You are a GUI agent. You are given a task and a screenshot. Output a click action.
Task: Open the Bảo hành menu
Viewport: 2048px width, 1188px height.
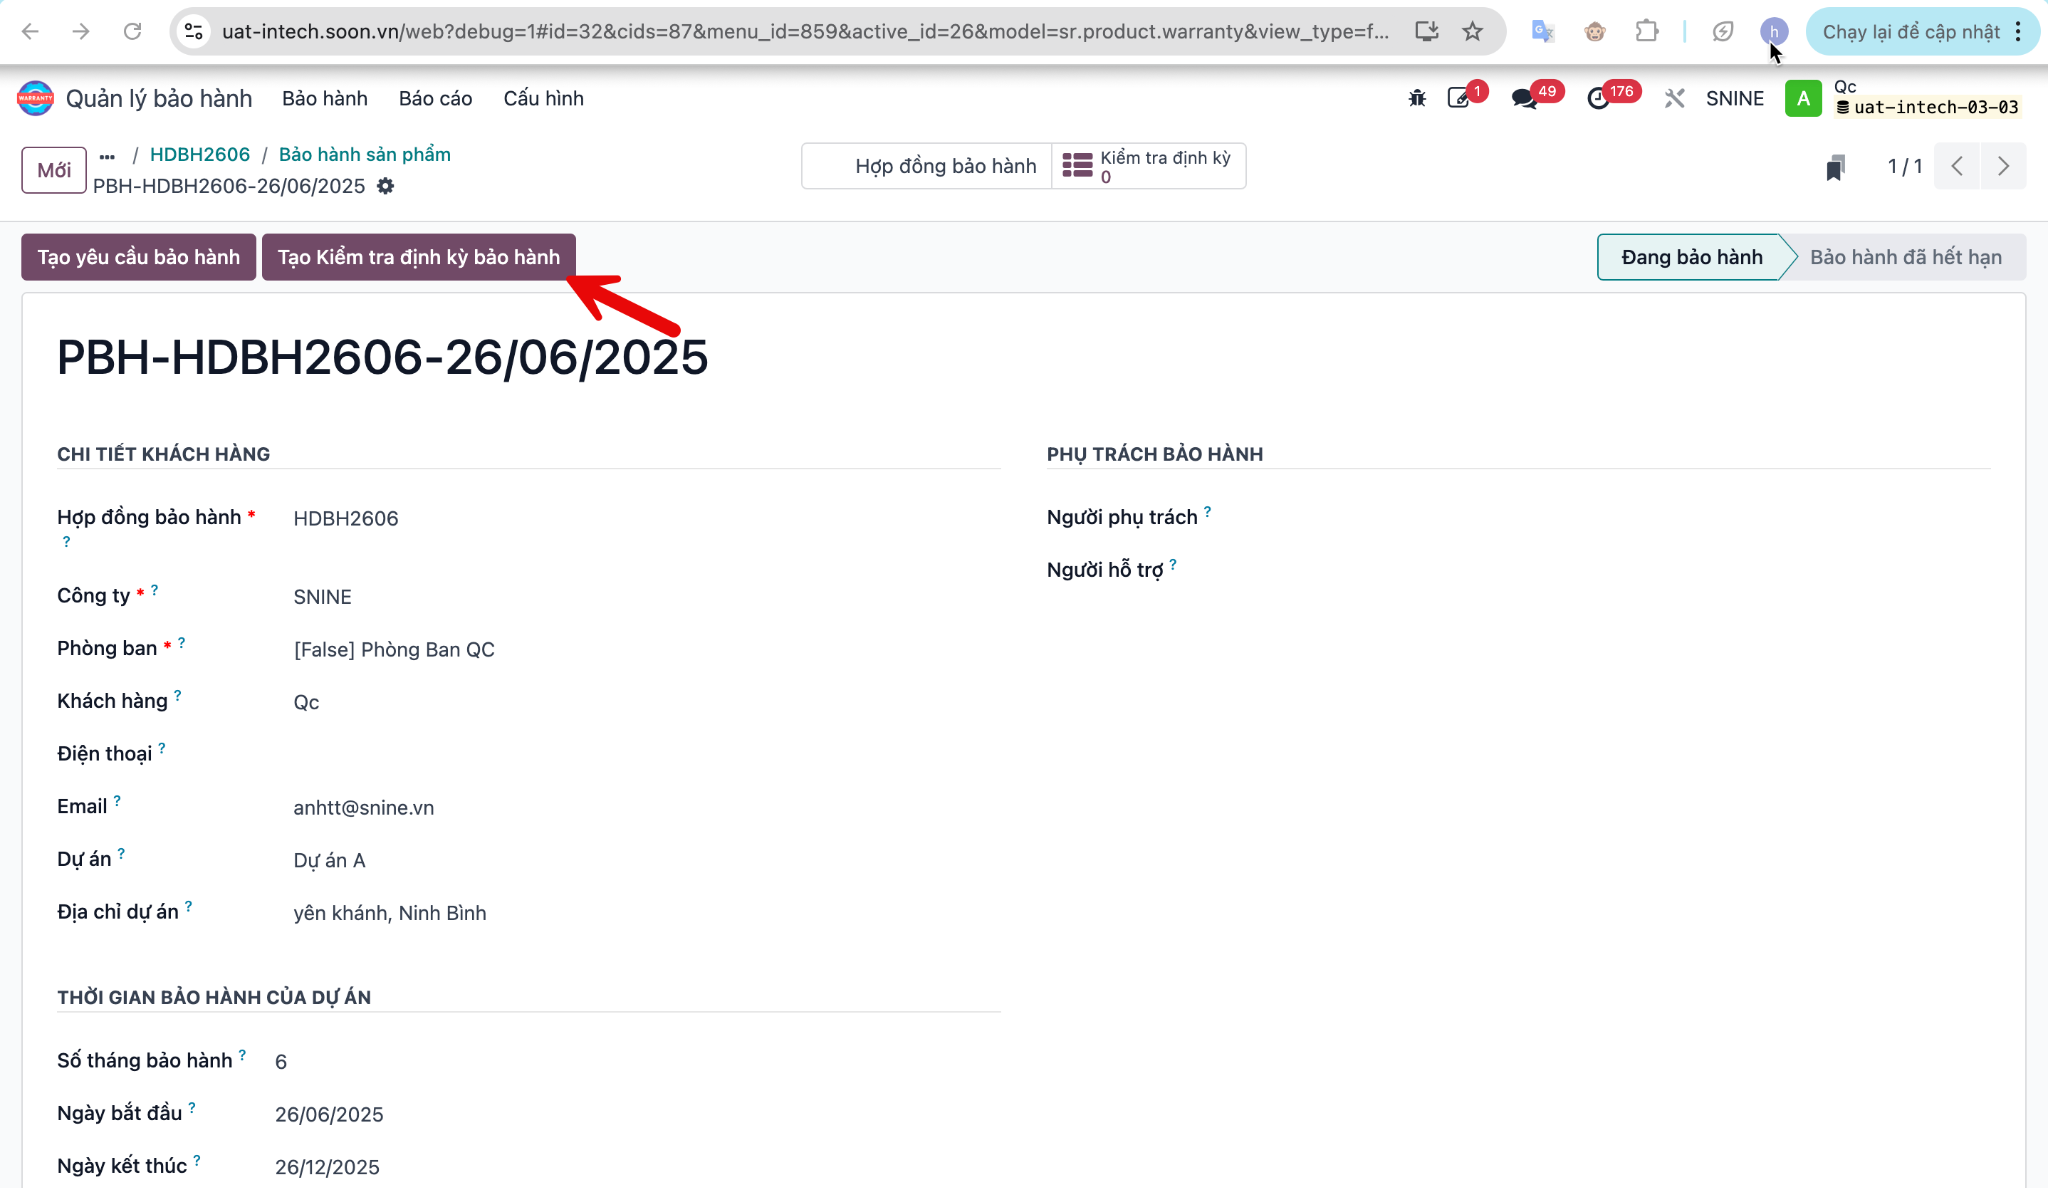tap(325, 98)
